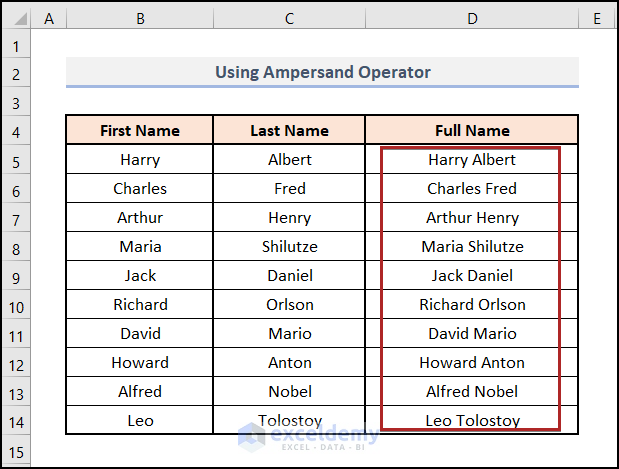Select column B header
The width and height of the screenshot is (619, 469).
pyautogui.click(x=140, y=18)
